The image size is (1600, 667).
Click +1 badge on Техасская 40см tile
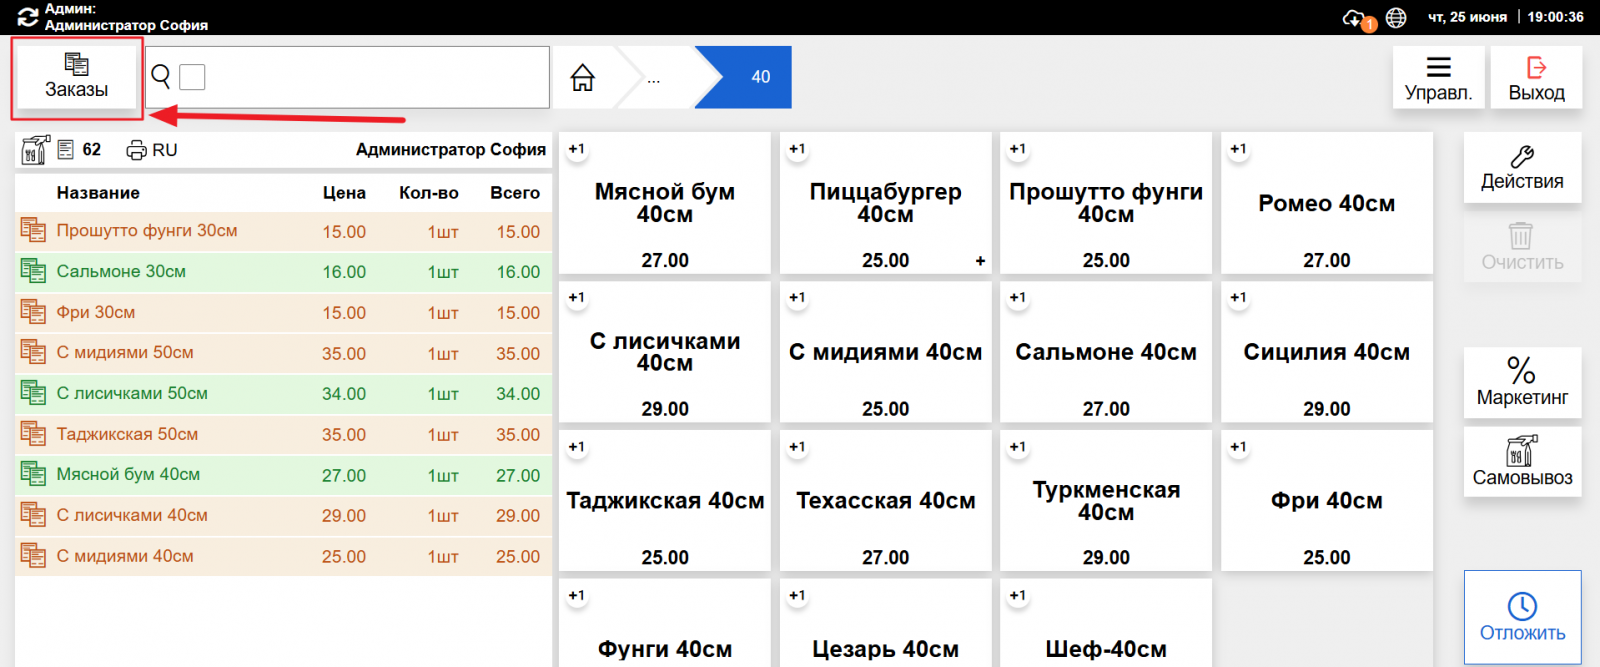tap(797, 447)
